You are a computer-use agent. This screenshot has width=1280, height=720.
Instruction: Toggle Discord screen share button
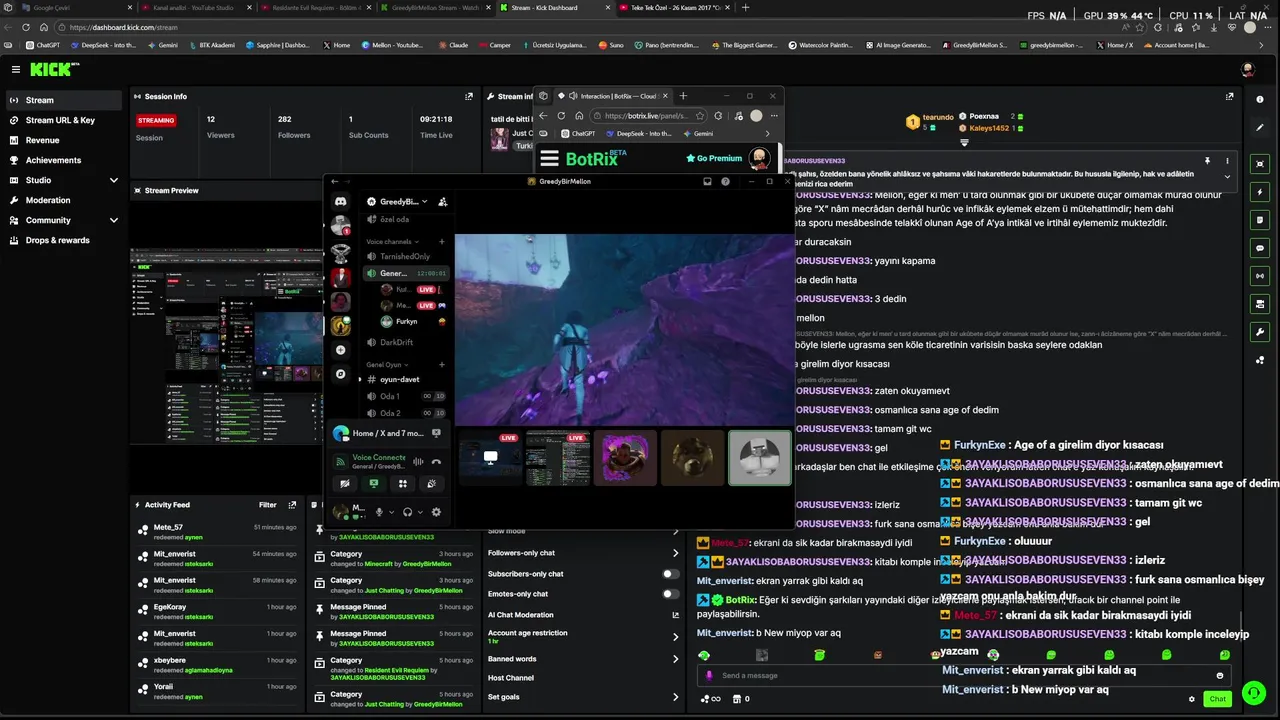click(374, 484)
